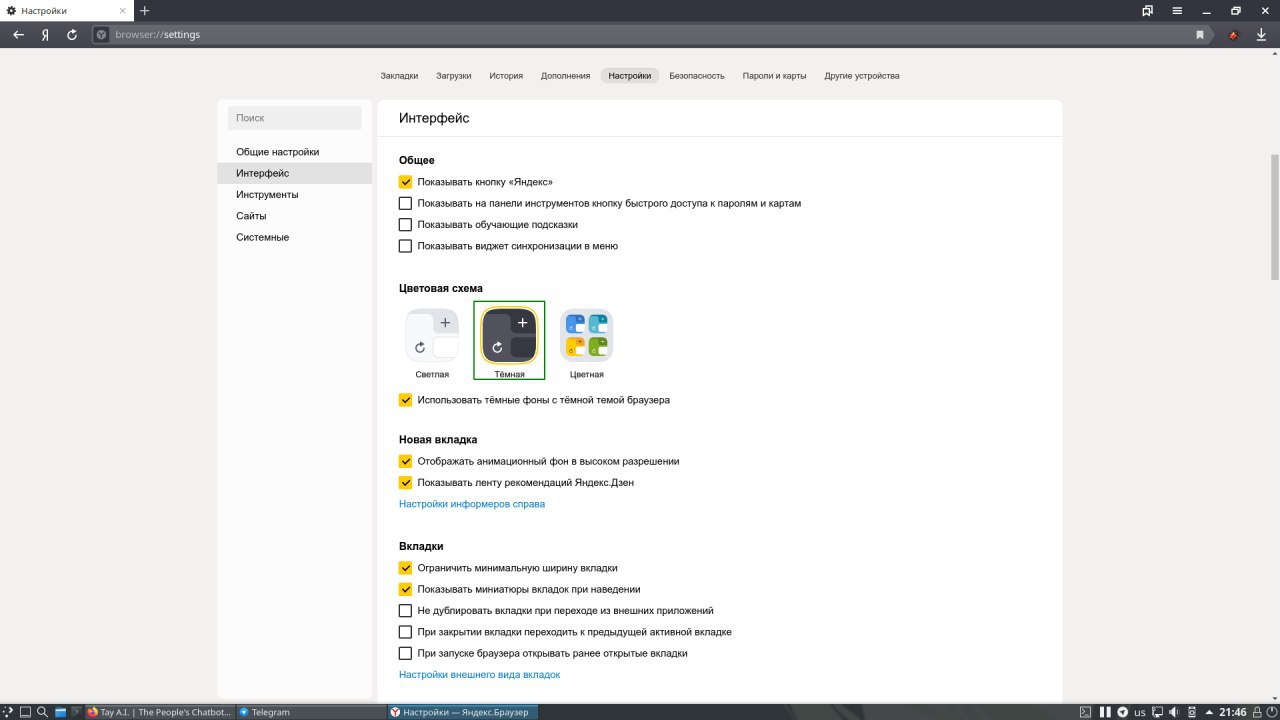This screenshot has width=1280, height=720.
Task: Open the Закладки tab
Action: click(399, 76)
